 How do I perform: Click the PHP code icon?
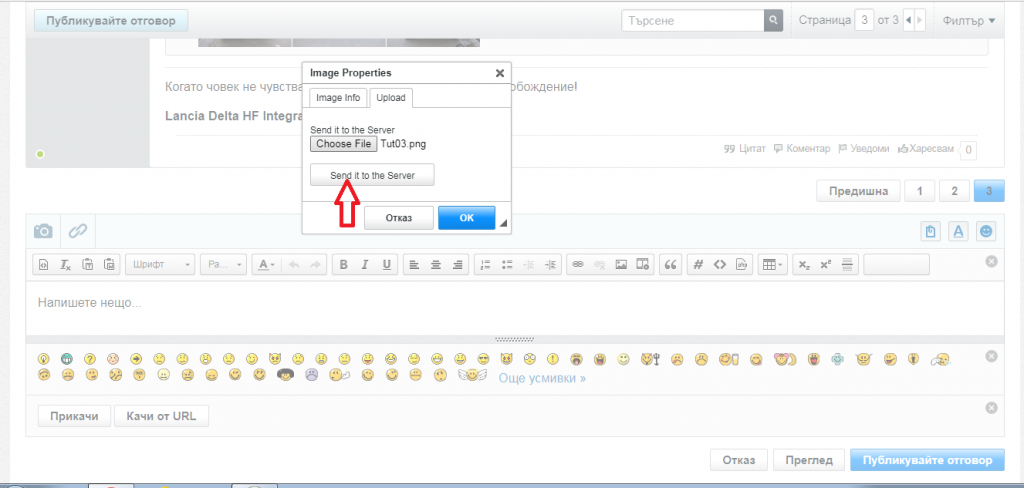[x=741, y=265]
